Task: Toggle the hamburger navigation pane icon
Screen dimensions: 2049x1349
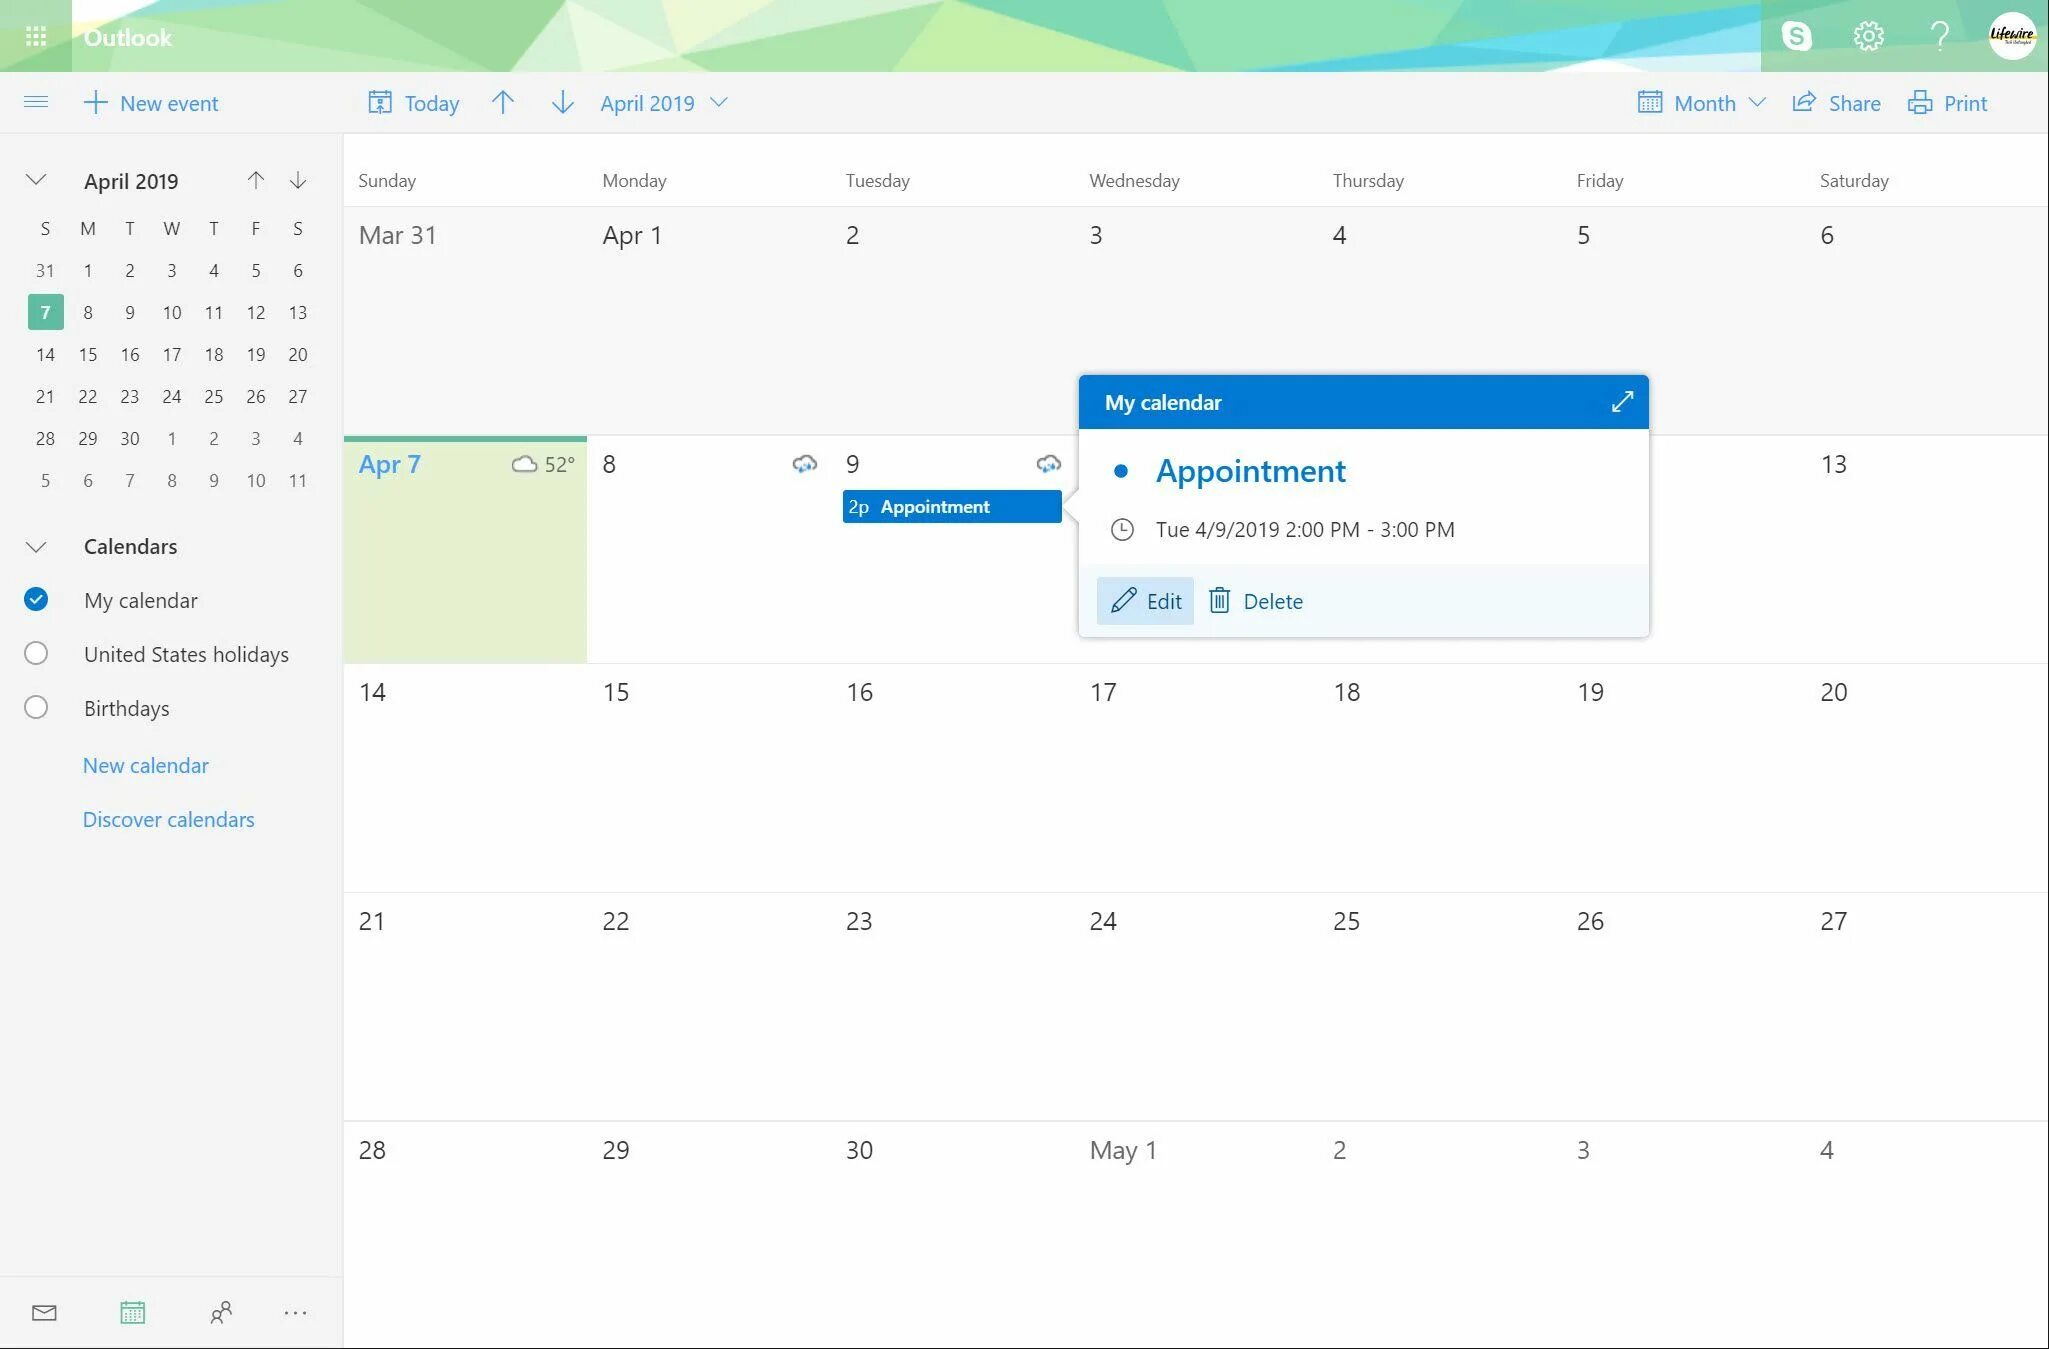Action: (36, 102)
